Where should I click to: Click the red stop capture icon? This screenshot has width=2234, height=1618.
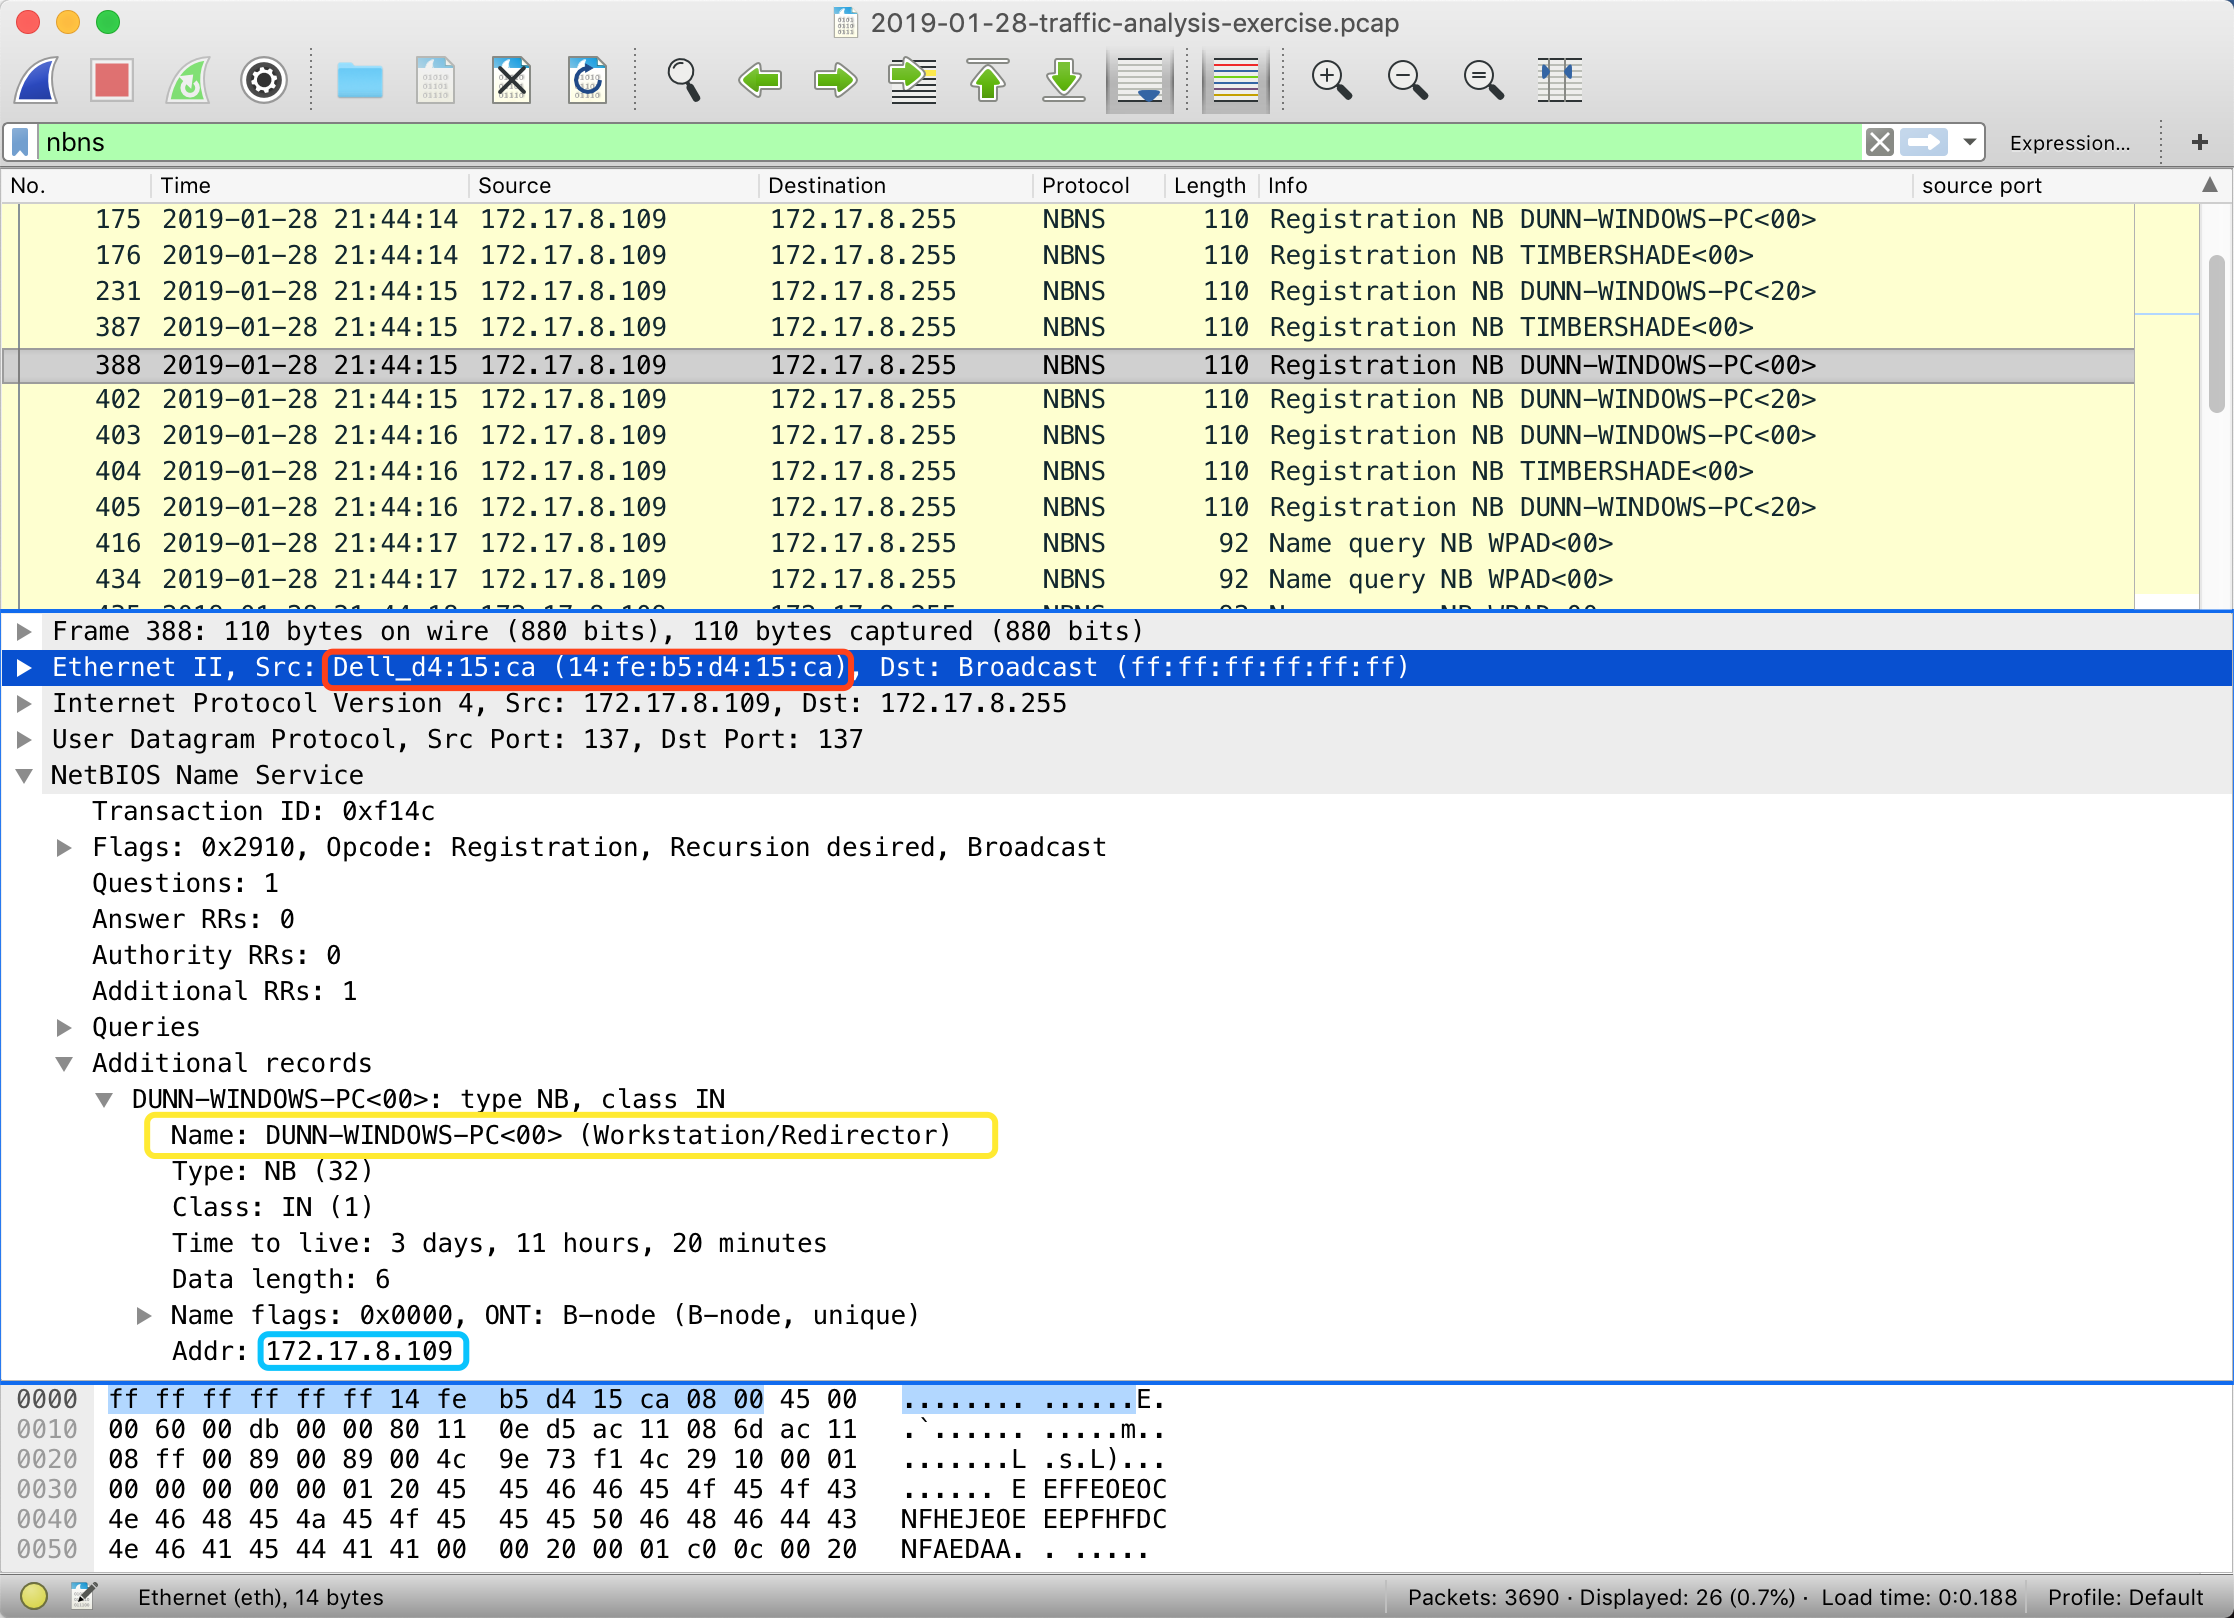tap(111, 80)
